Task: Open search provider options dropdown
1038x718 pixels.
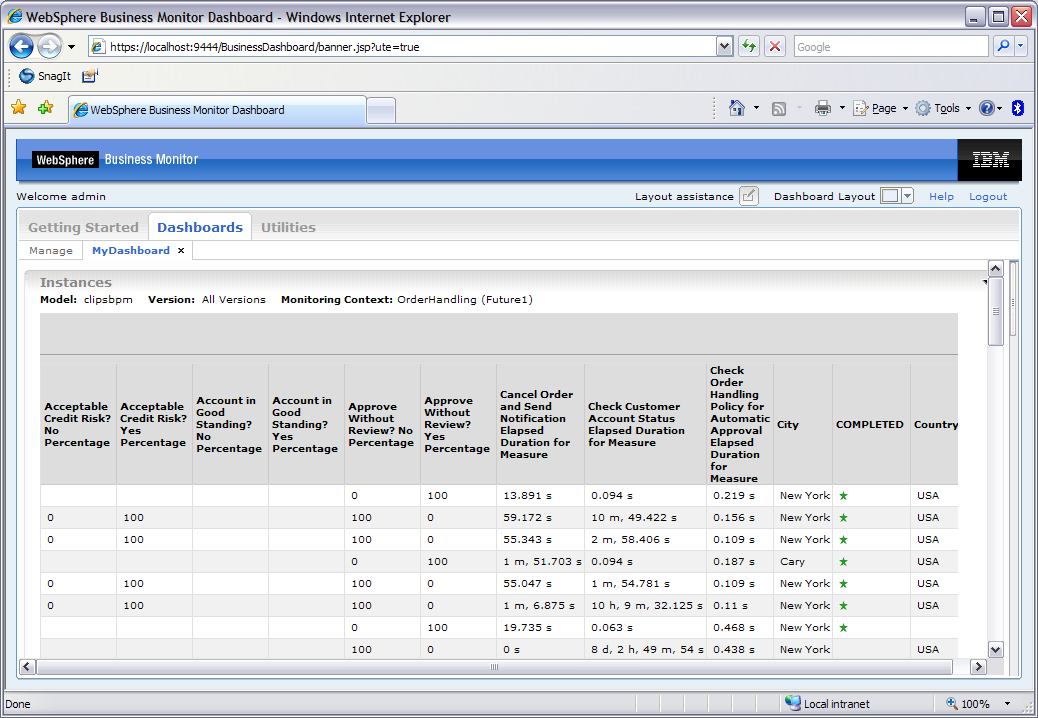Action: coord(1020,46)
